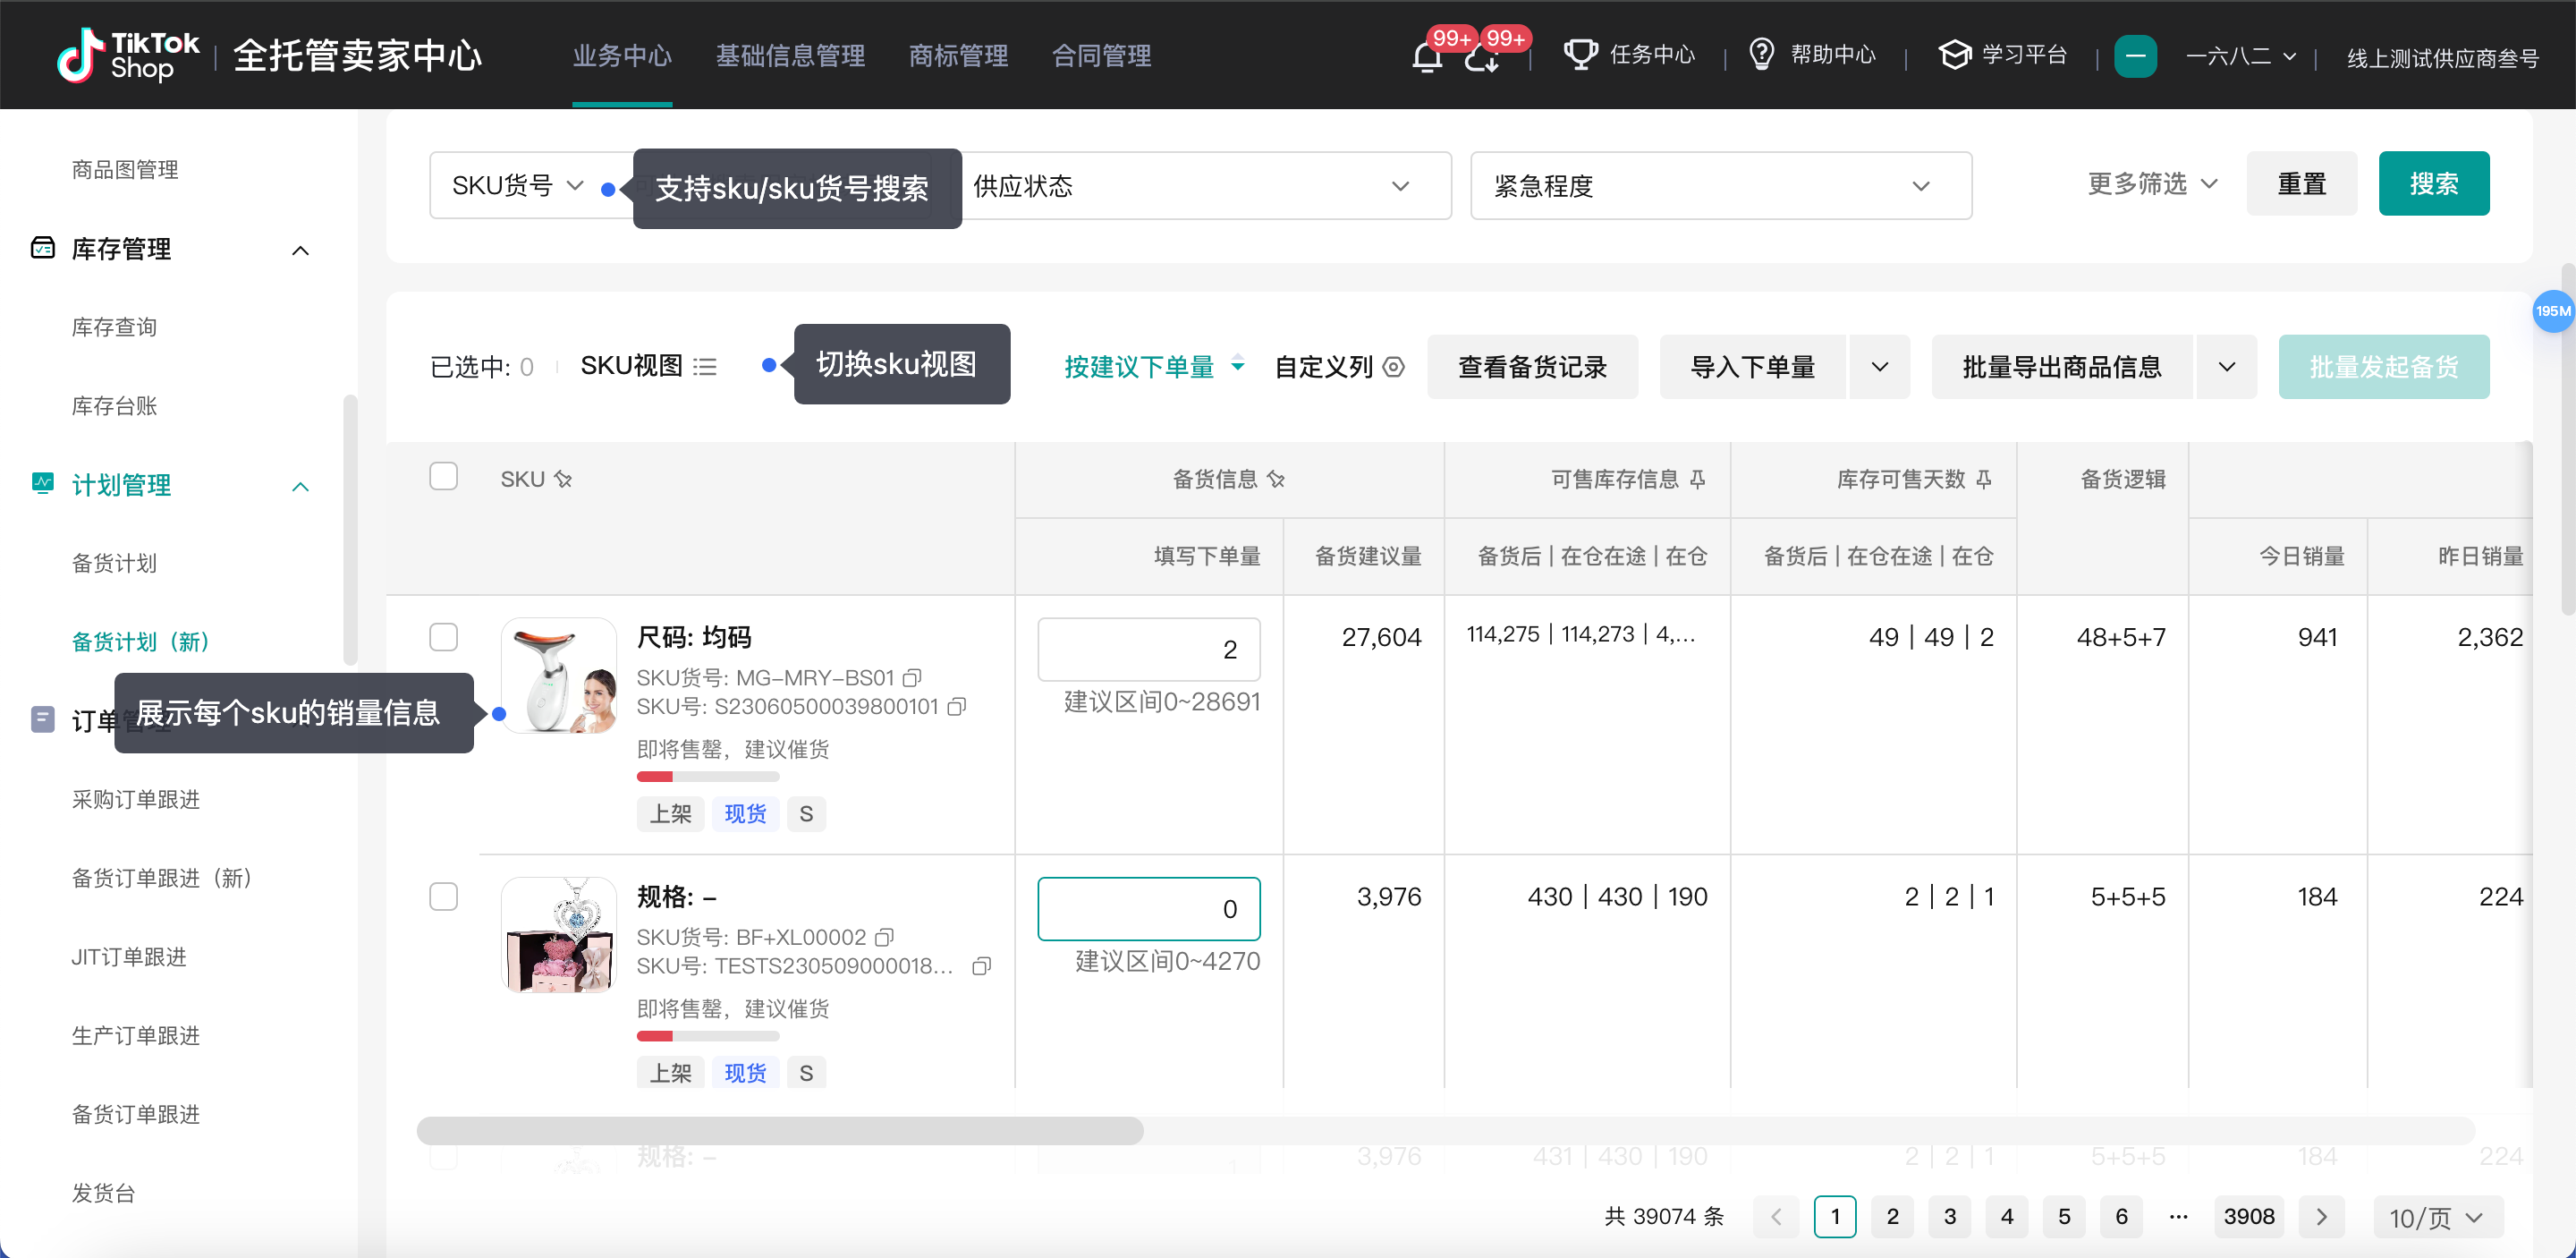
Task: Check the row for MG-MRY-BS01
Action: [443, 637]
